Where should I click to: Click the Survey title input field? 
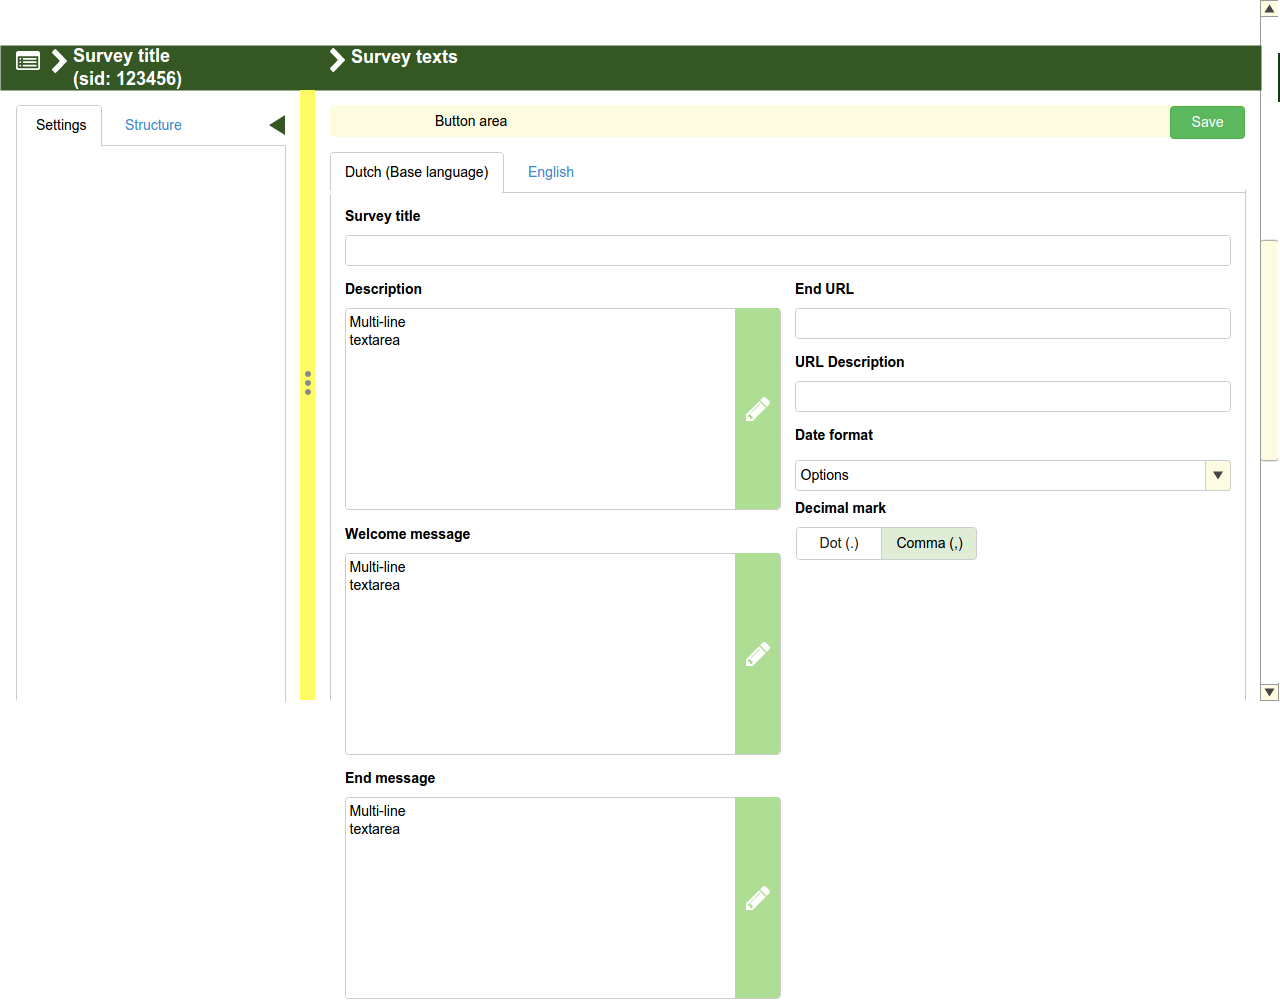tap(787, 250)
